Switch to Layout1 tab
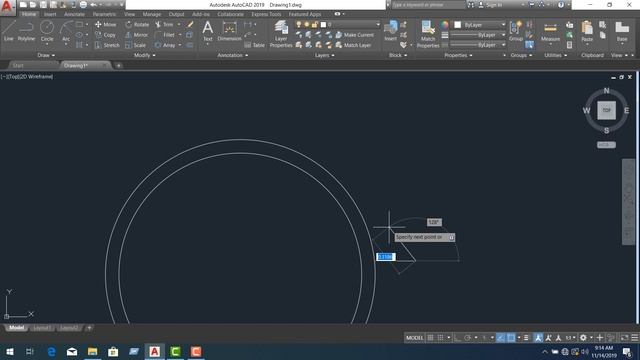The image size is (640, 360). tap(42, 328)
